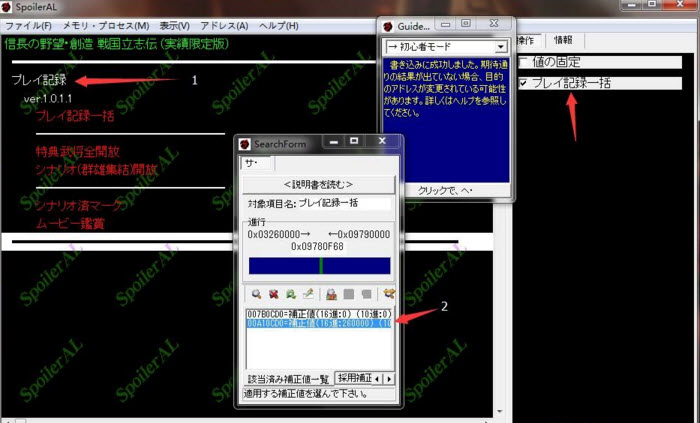Select the red プレイ記録一括 entry

75,116
